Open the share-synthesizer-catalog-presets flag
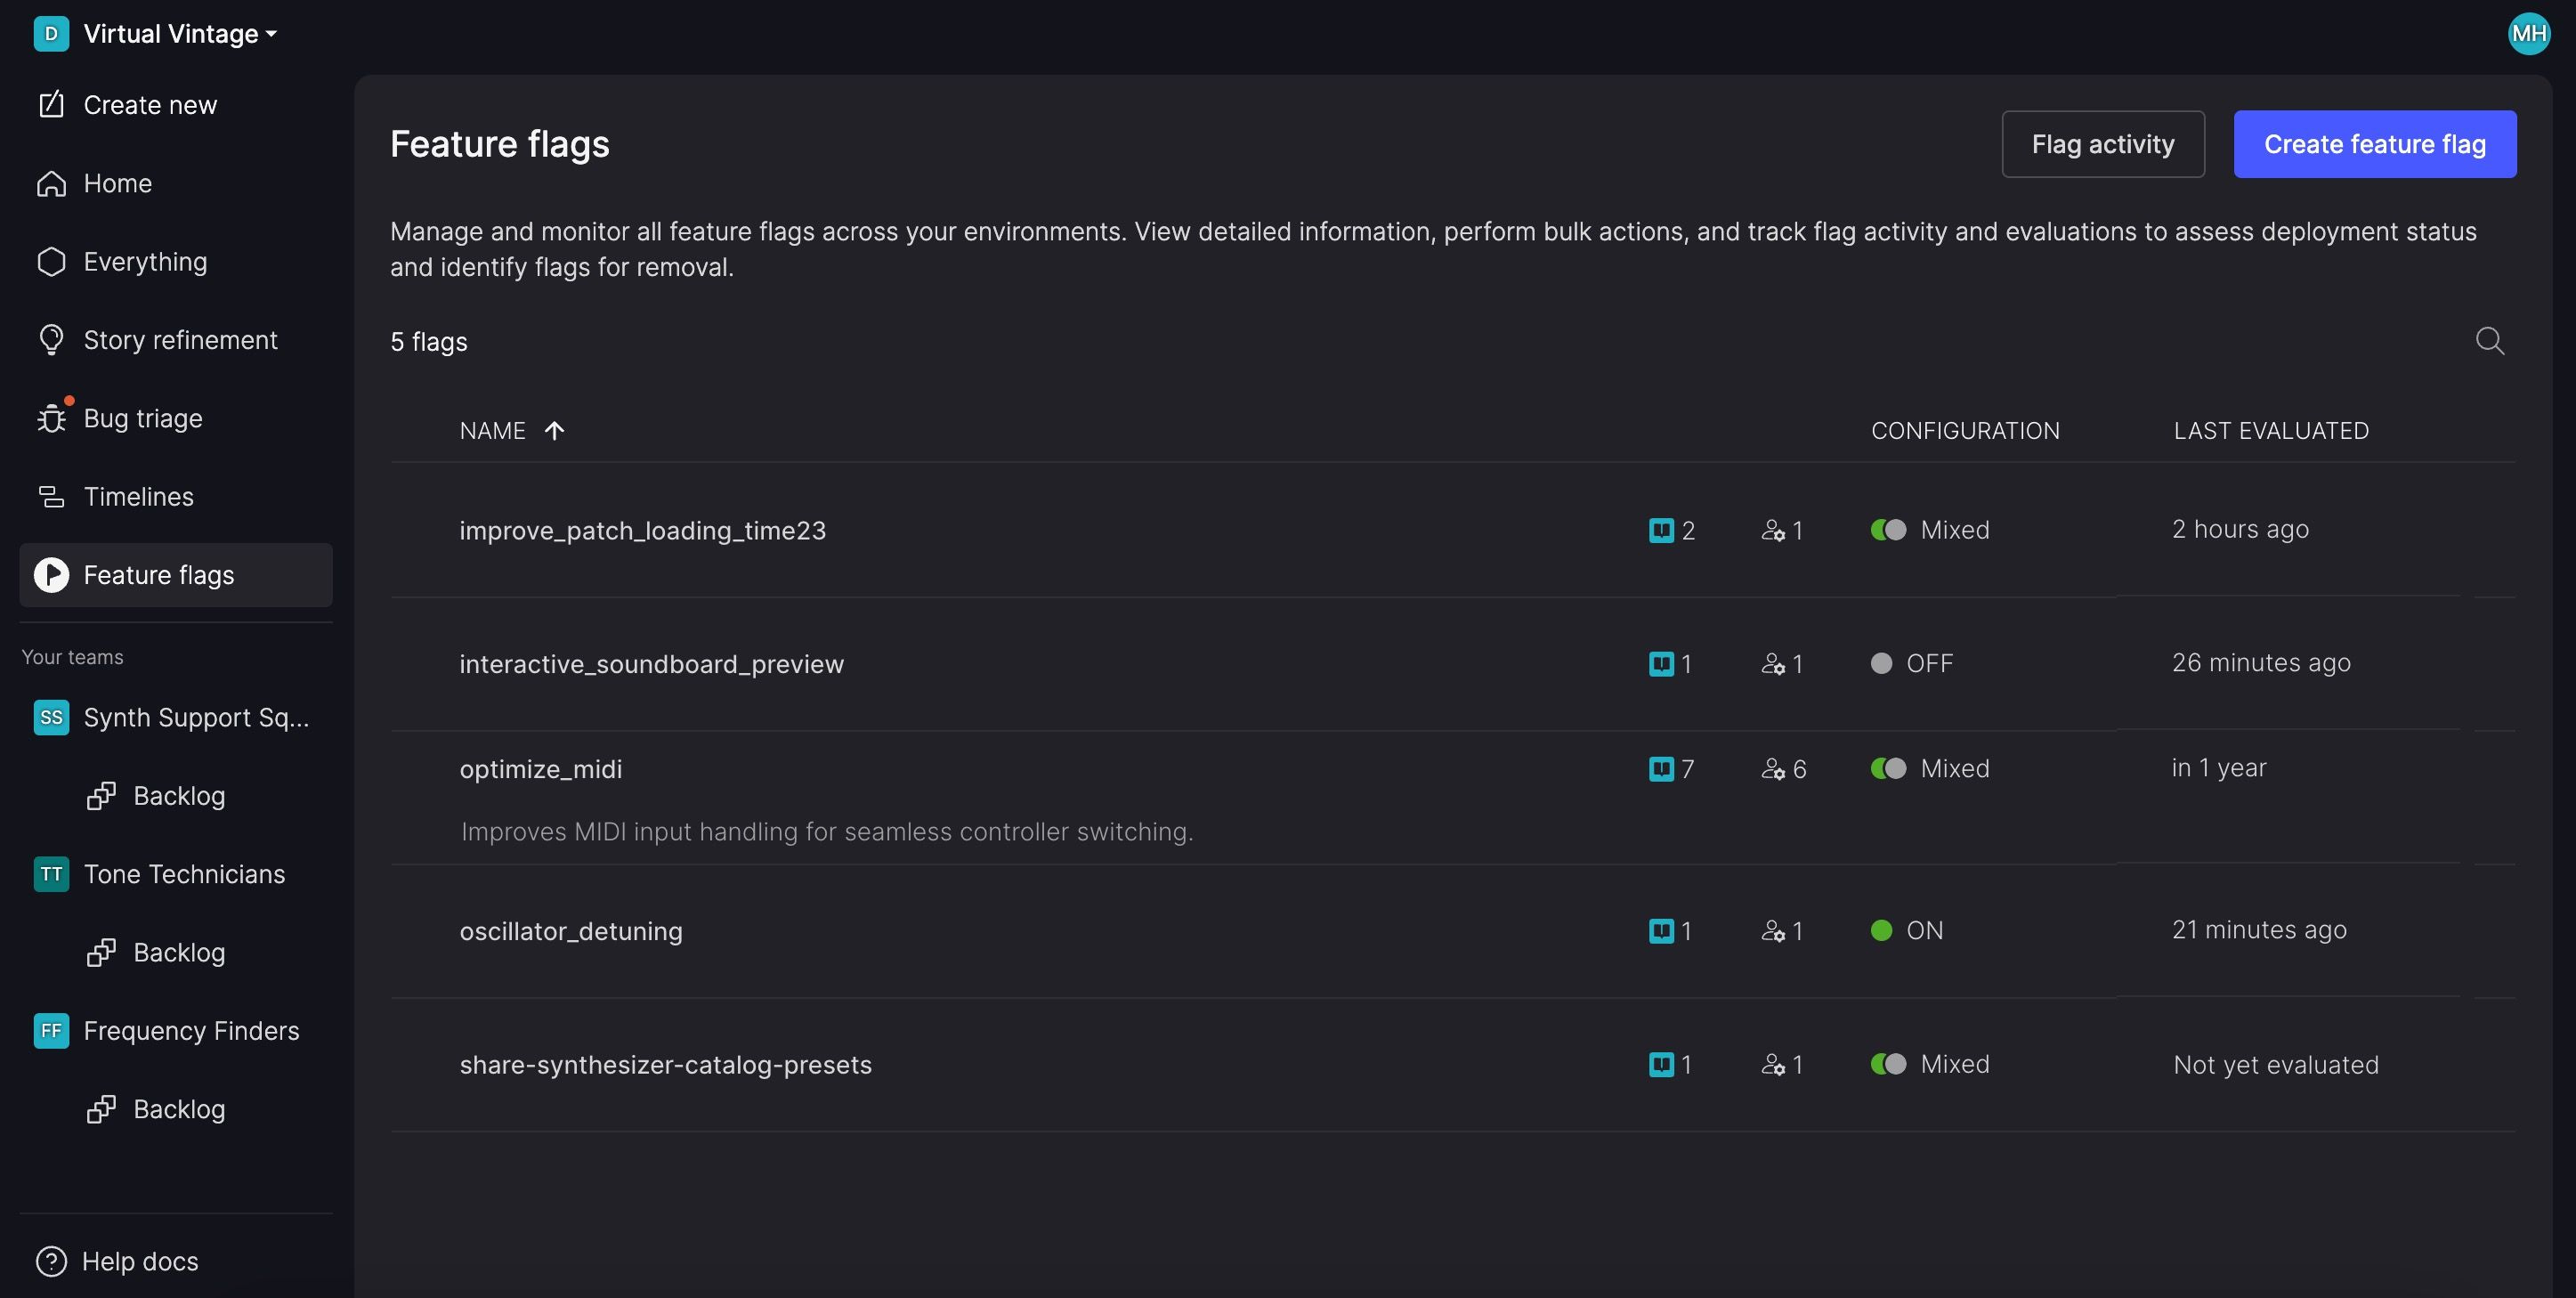The image size is (2576, 1298). [665, 1065]
